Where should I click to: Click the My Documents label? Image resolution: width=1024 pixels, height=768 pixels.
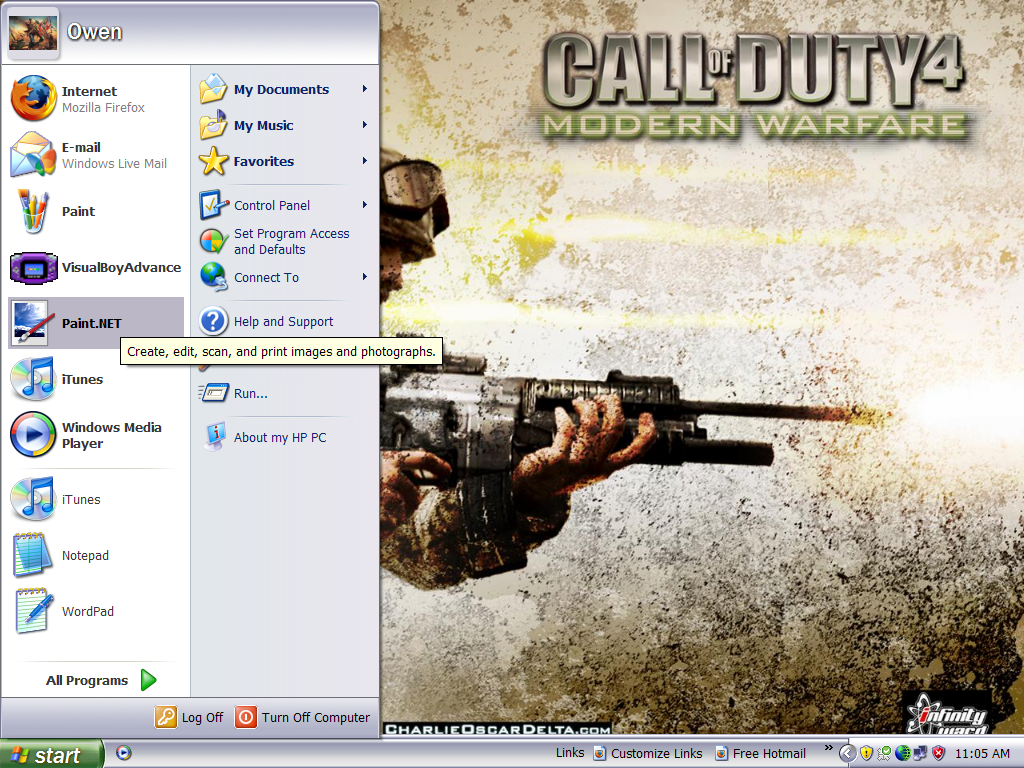pyautogui.click(x=281, y=89)
